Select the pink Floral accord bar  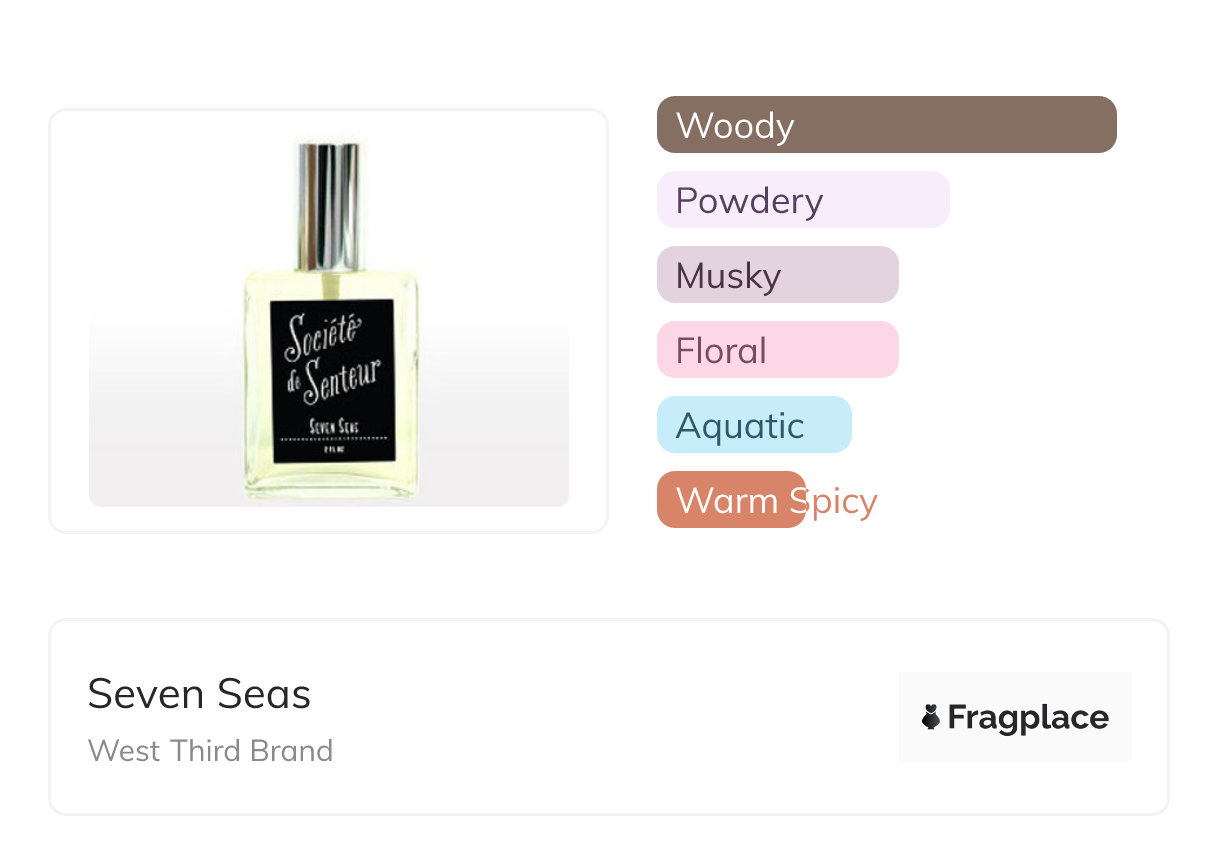777,350
